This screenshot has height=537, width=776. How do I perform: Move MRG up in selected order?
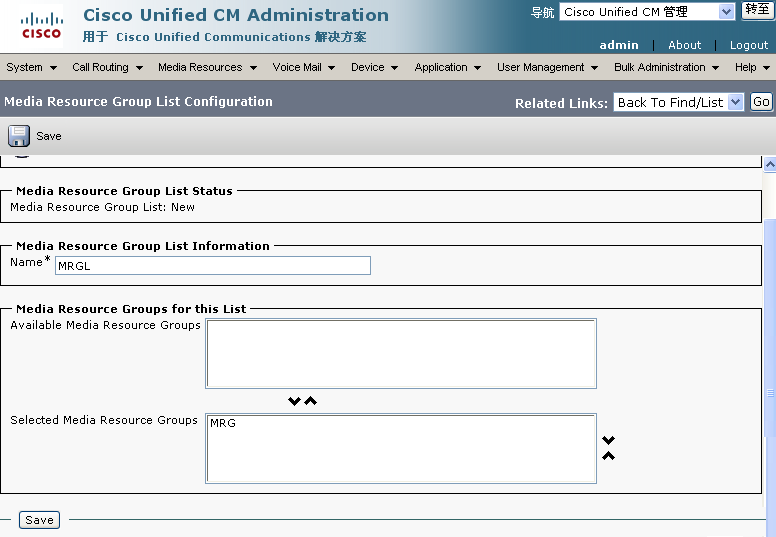point(608,456)
